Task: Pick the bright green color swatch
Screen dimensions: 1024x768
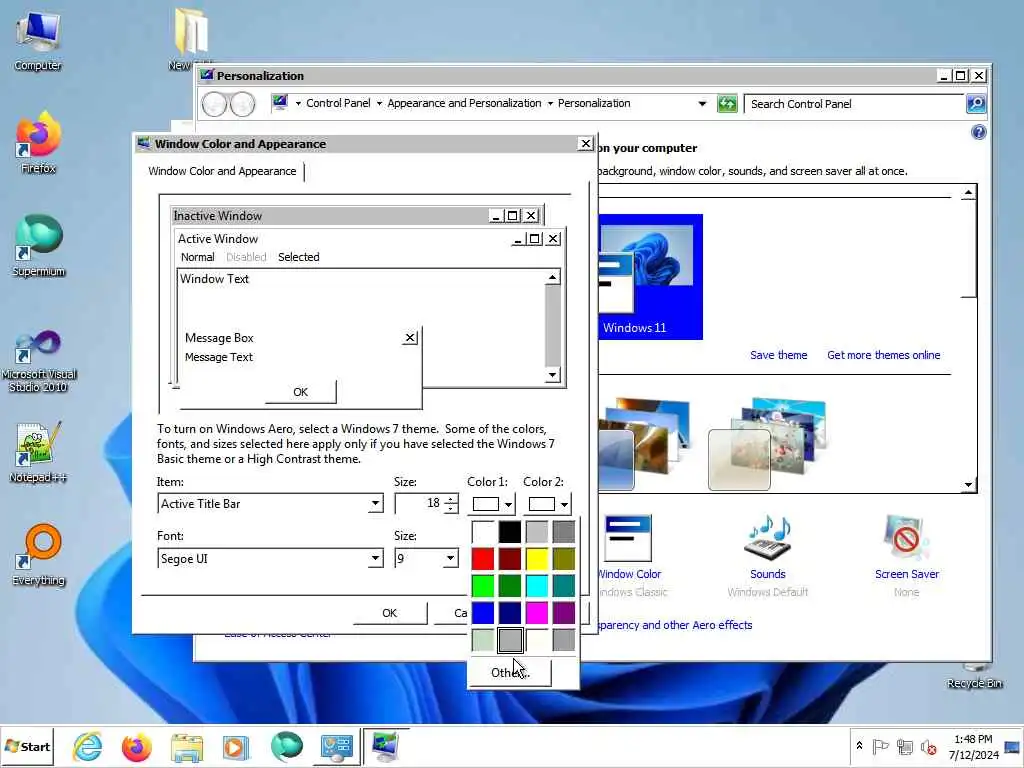Action: click(x=483, y=586)
